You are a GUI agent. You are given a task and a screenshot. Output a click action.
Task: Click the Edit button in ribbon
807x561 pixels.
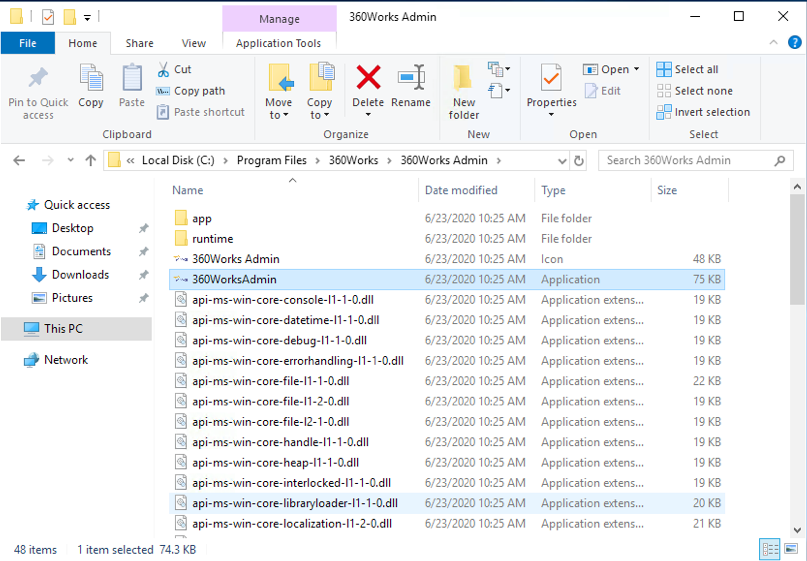pyautogui.click(x=603, y=91)
